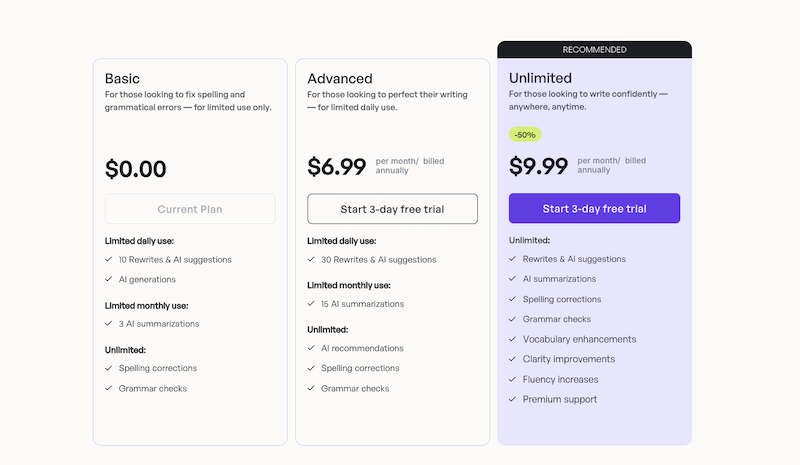The width and height of the screenshot is (800, 465).
Task: Select the Unlimited plan title
Action: coord(540,78)
